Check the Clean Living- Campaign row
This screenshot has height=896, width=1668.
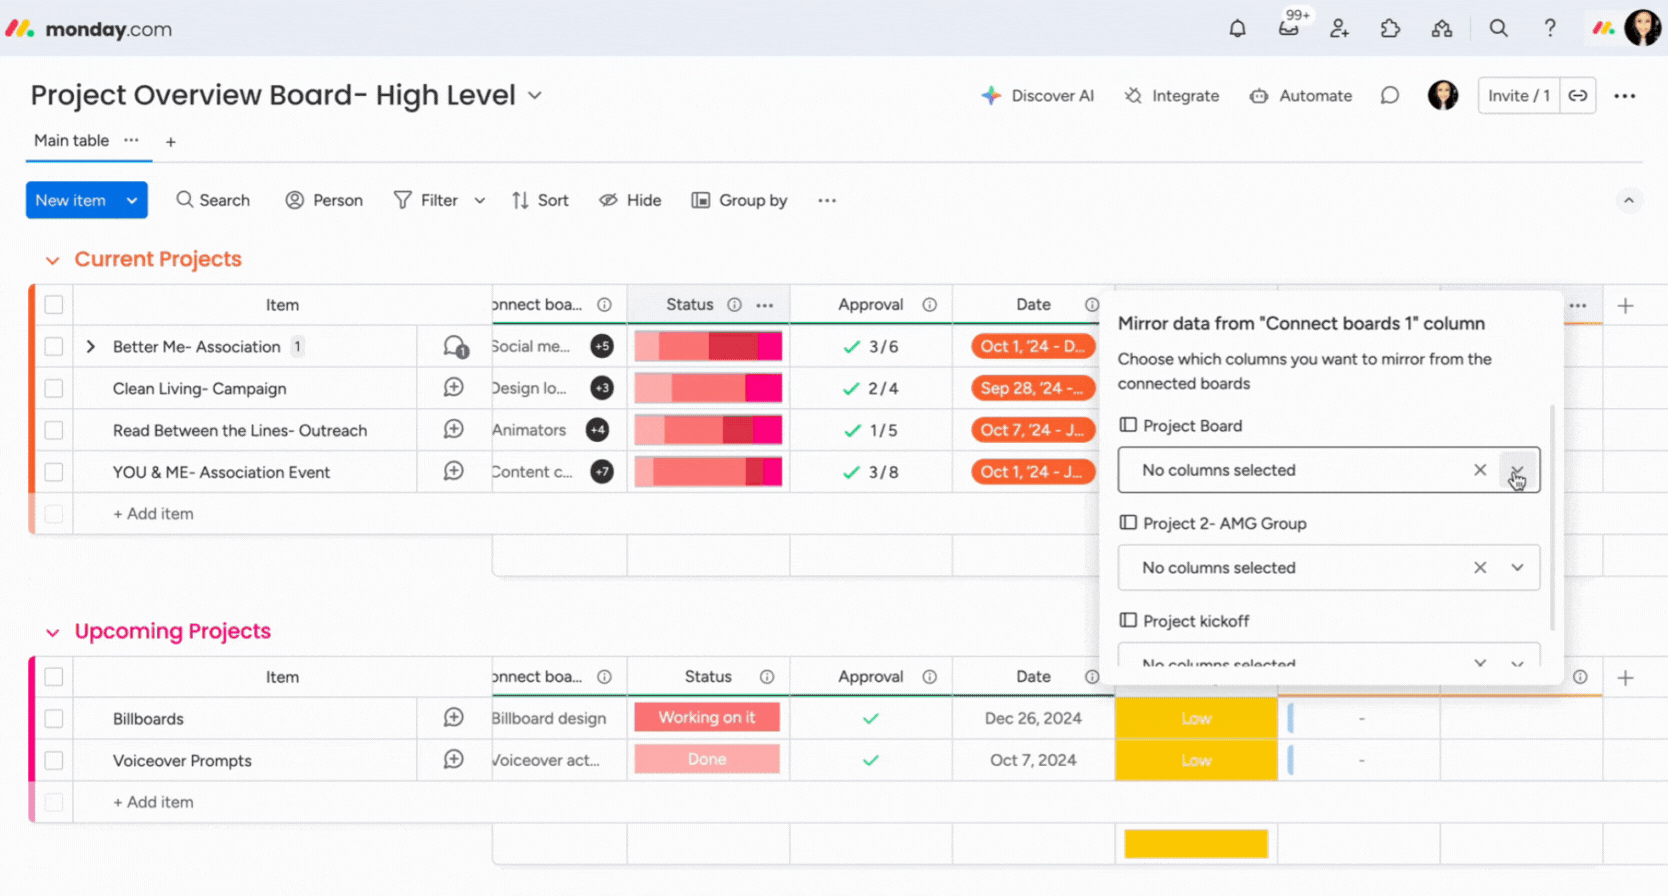[x=54, y=388]
